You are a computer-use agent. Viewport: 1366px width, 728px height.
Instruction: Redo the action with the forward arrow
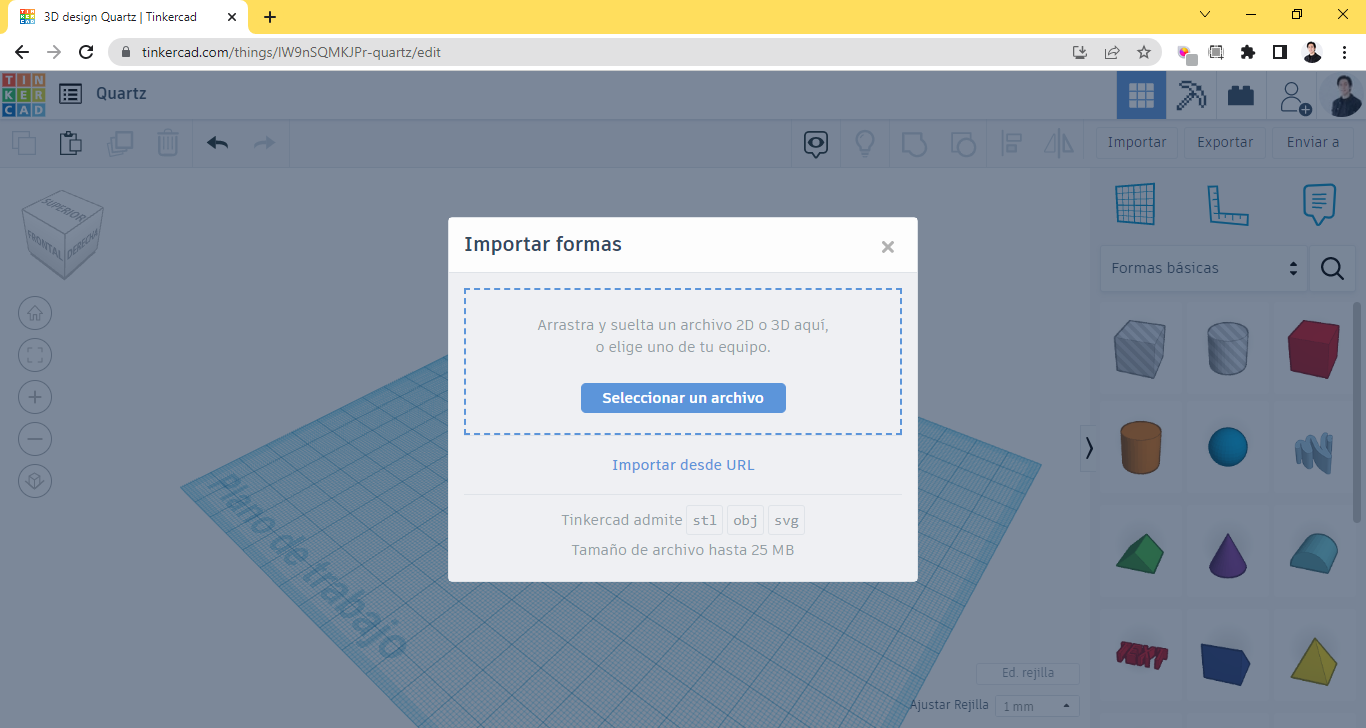coord(264,143)
